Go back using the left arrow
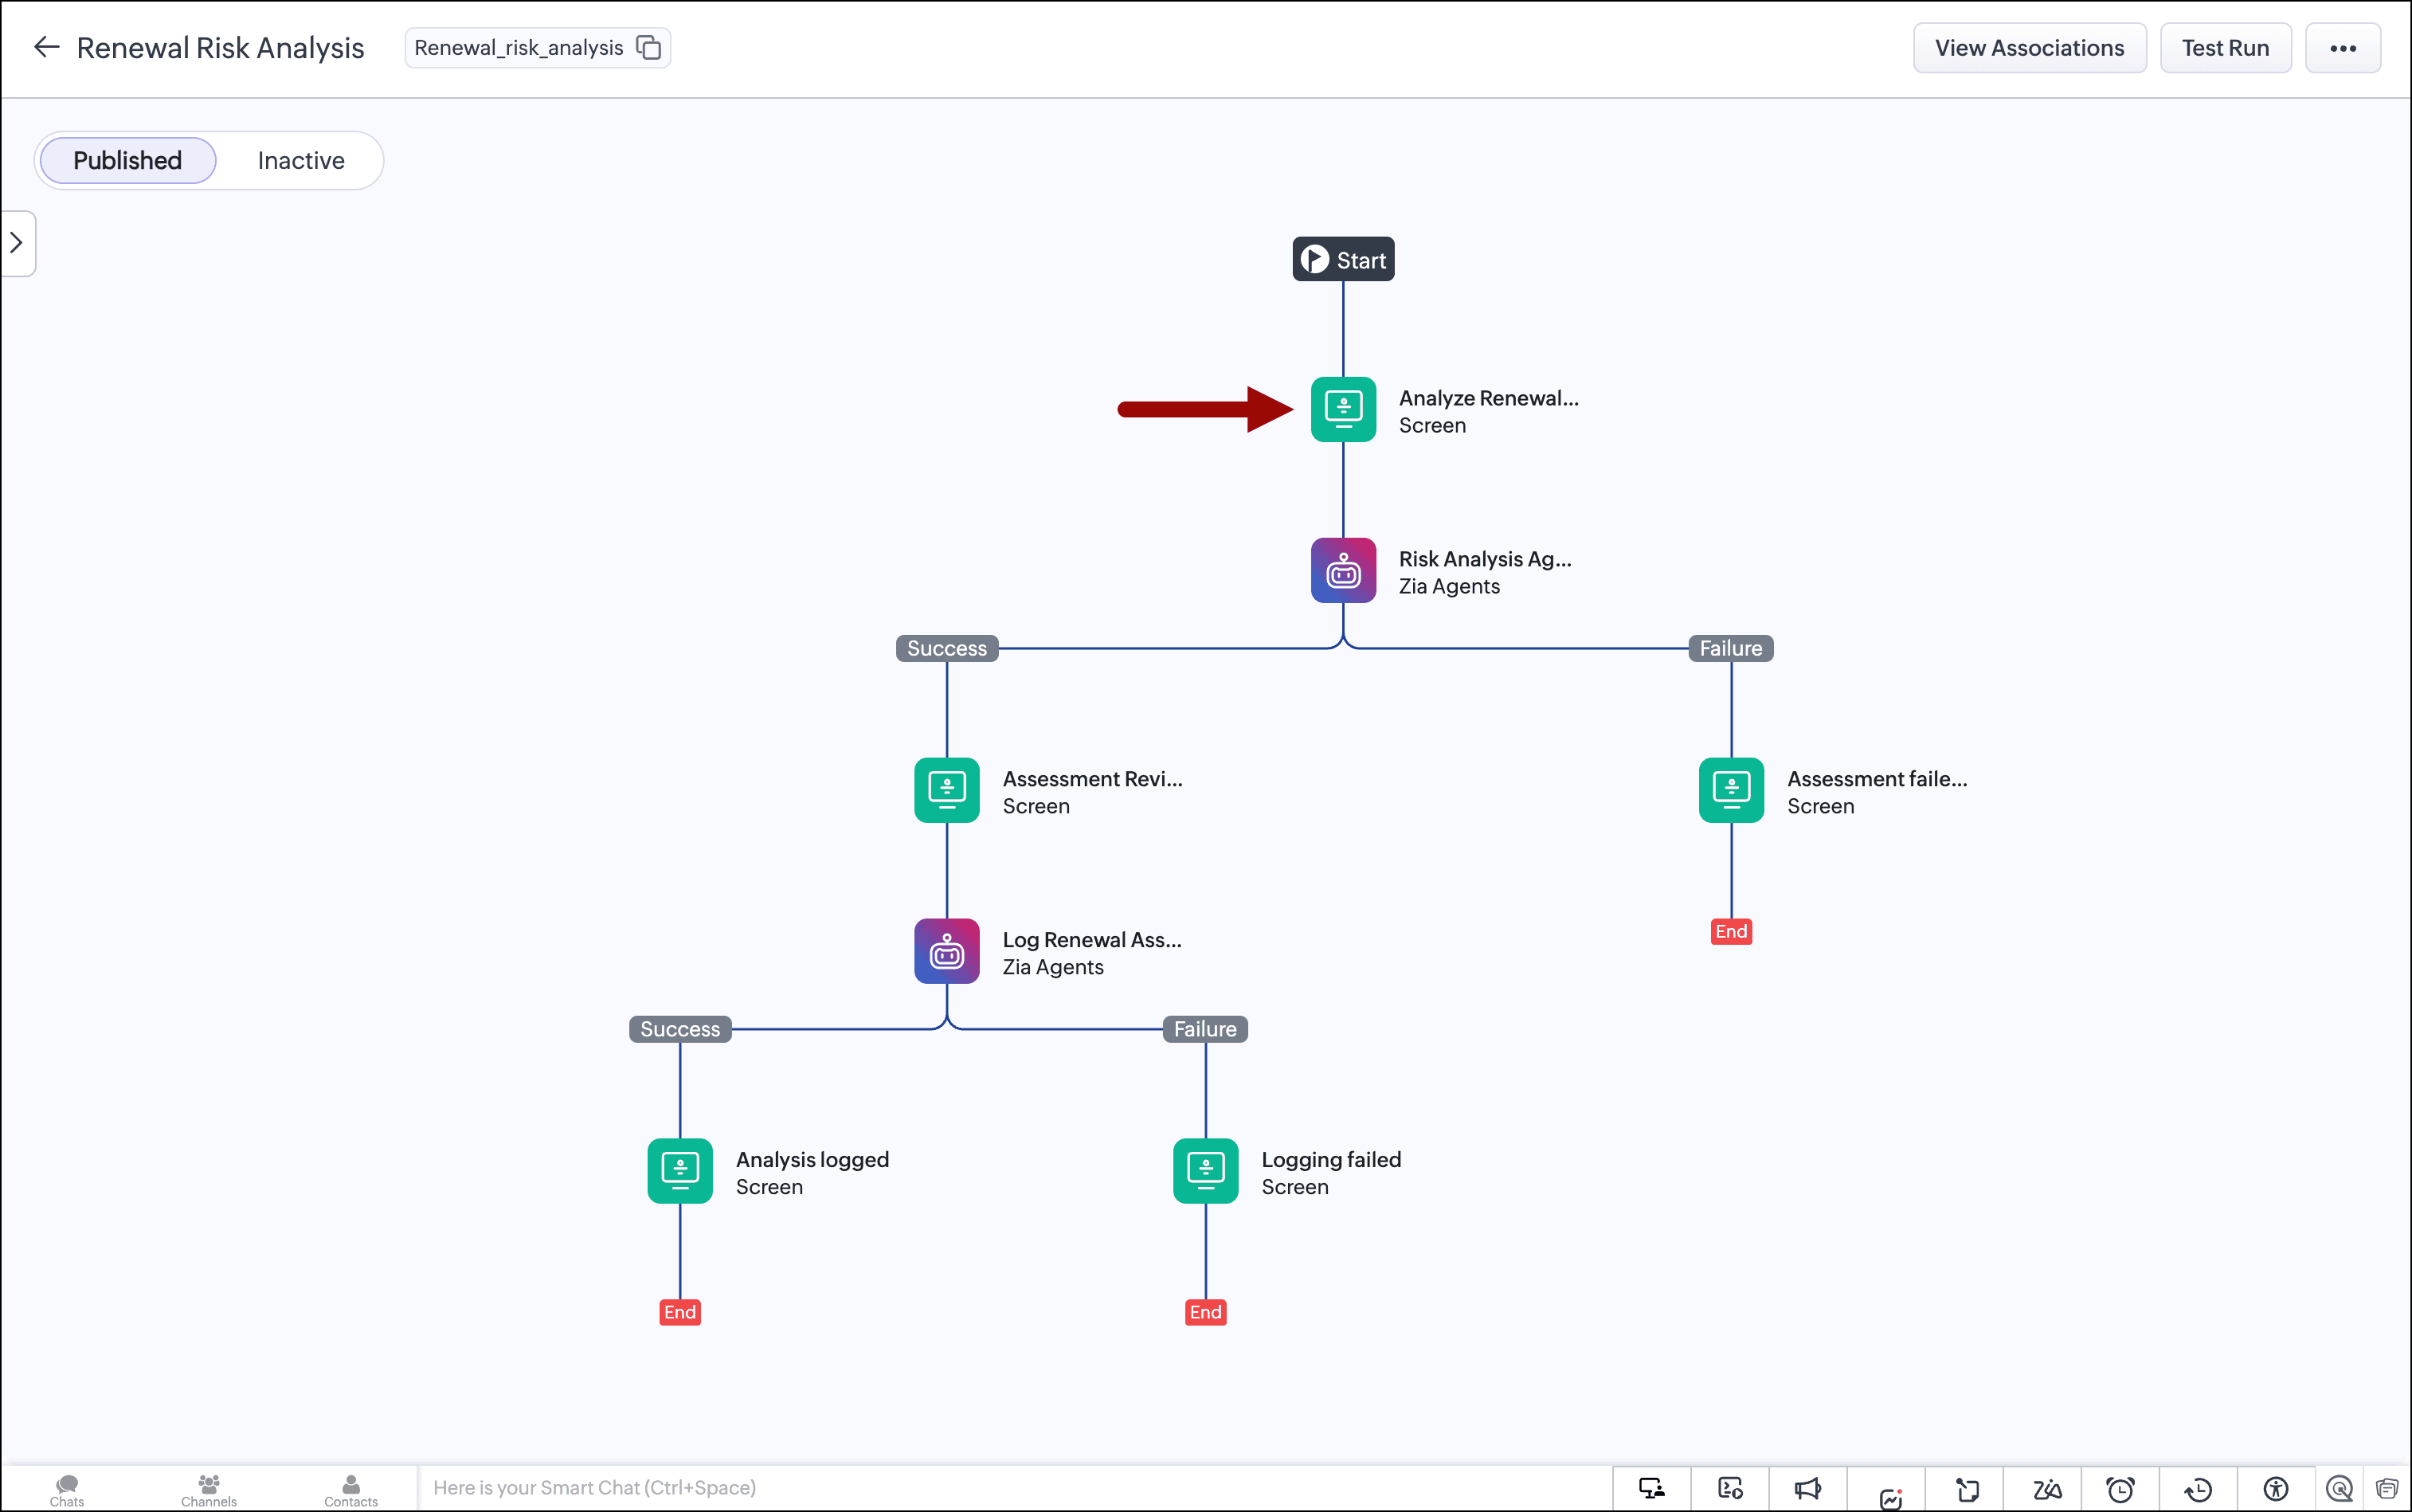 point(46,47)
